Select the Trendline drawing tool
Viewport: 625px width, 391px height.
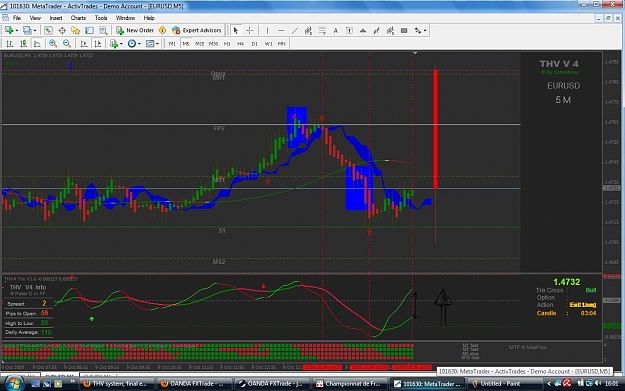pyautogui.click(x=295, y=30)
